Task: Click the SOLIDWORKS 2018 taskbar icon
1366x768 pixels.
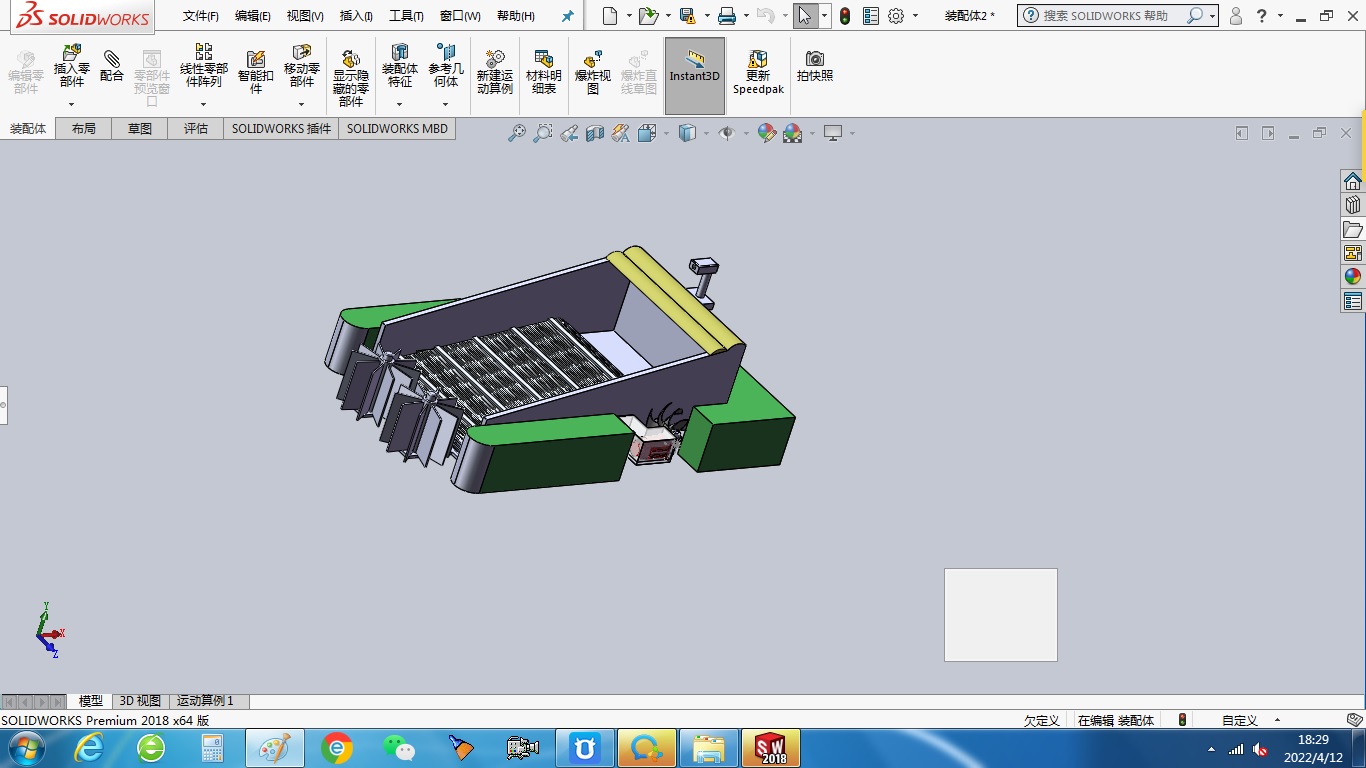Action: coord(771,748)
